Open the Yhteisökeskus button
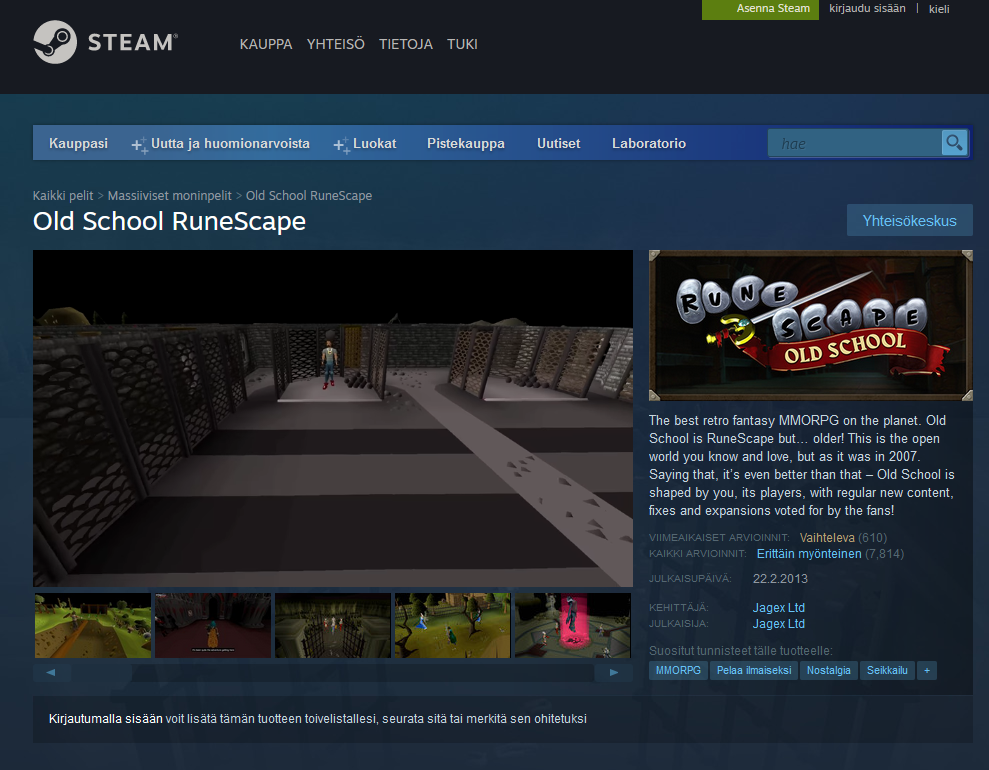This screenshot has width=989, height=770. click(910, 220)
